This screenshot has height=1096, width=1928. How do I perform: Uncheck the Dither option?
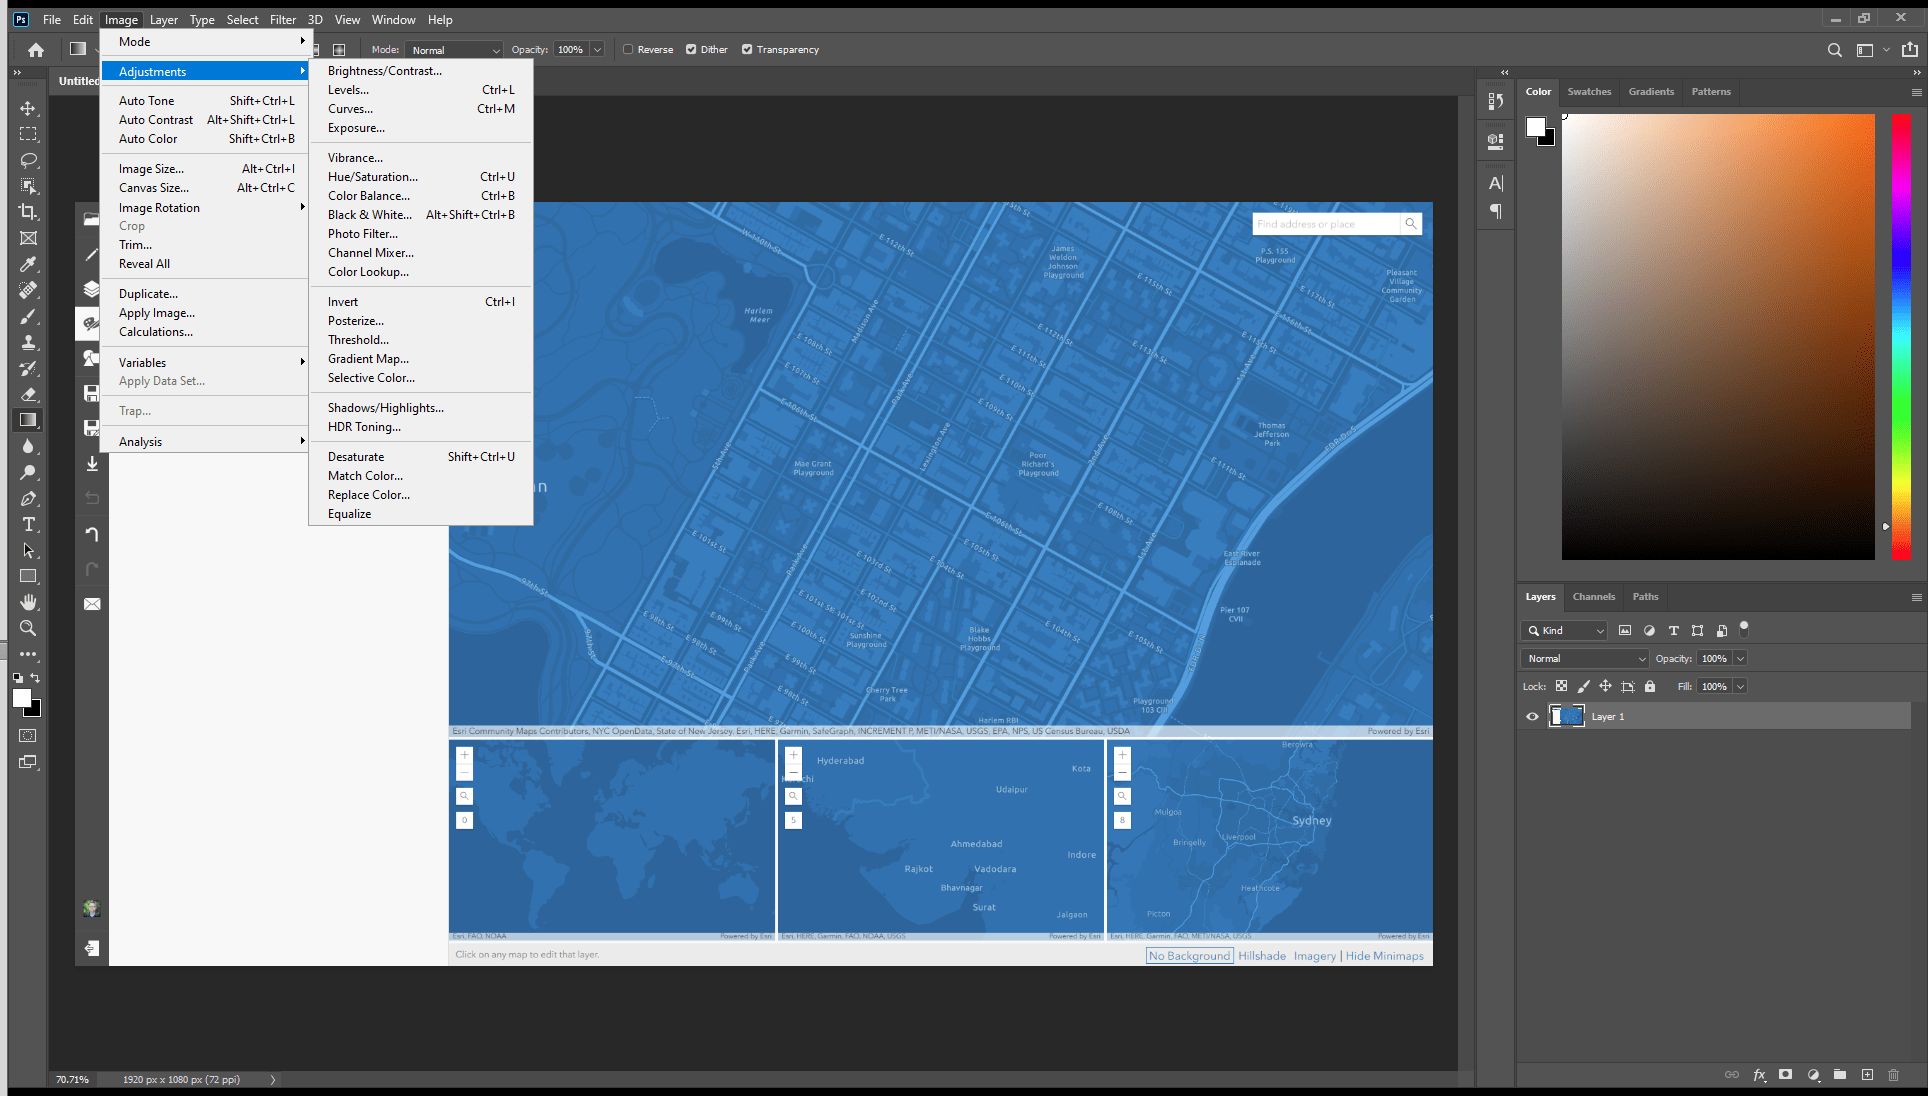691,49
